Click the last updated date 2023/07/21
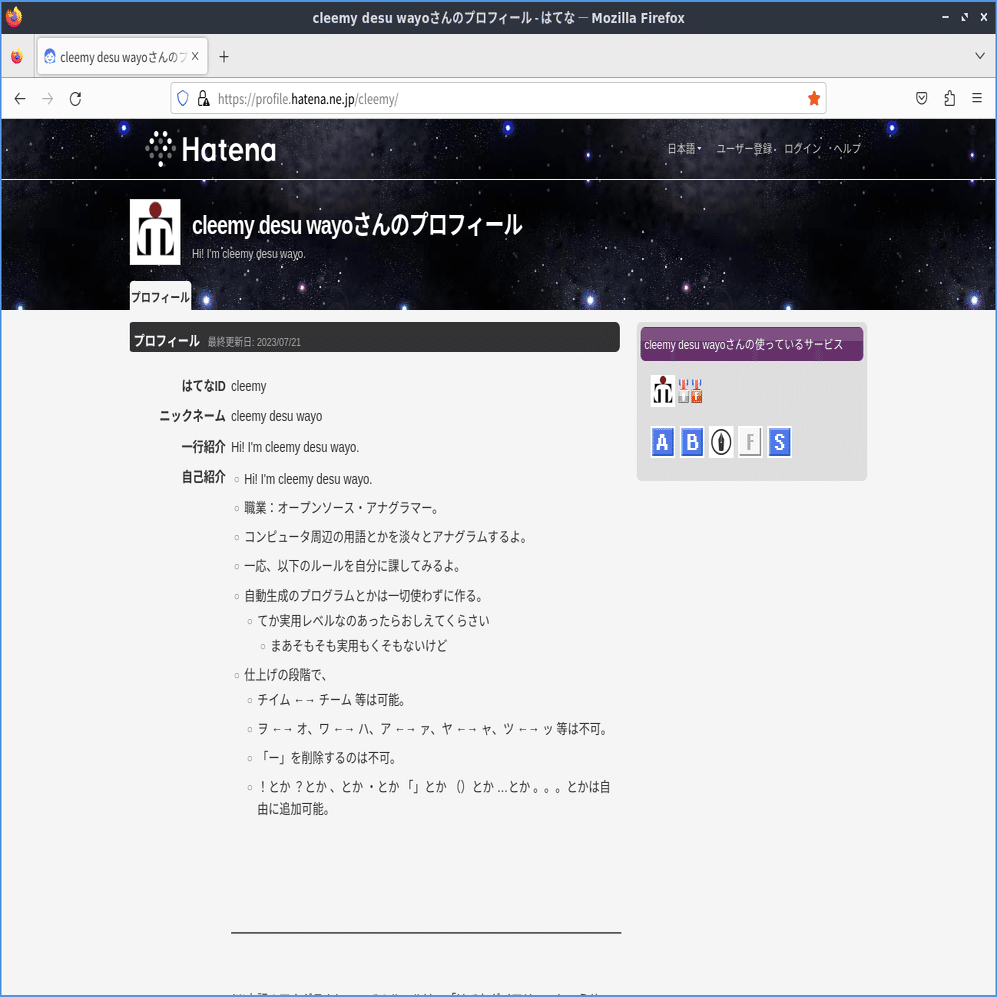Screen dimensions: 997x997 click(278, 342)
